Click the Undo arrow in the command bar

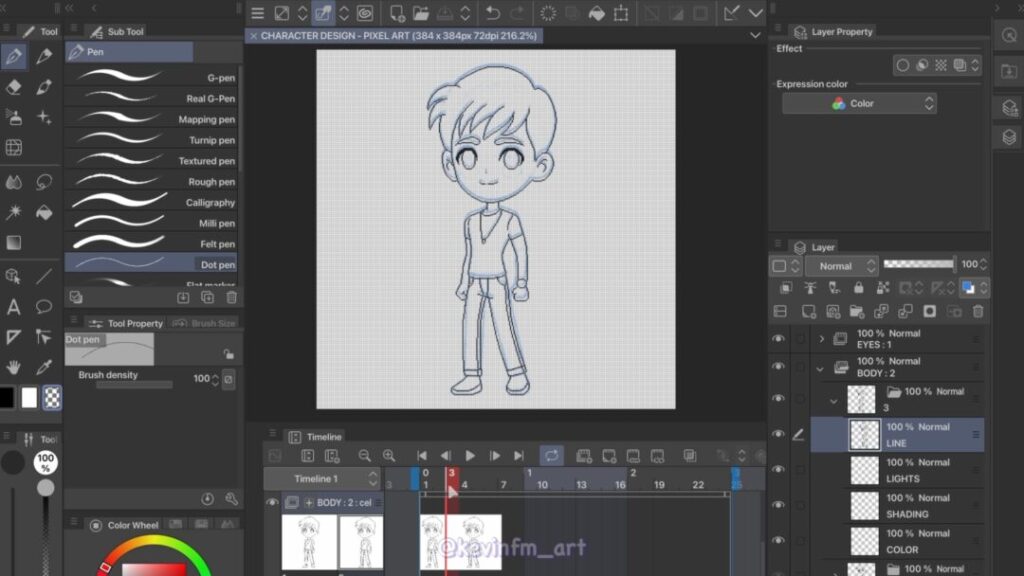[x=492, y=13]
